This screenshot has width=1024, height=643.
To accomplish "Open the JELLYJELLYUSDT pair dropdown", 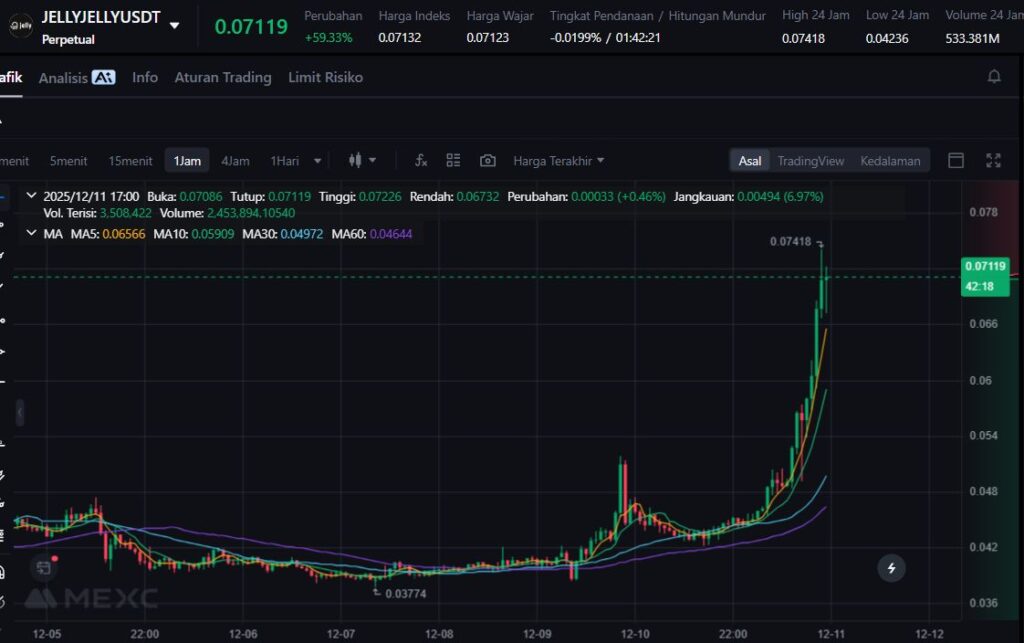I will (175, 26).
